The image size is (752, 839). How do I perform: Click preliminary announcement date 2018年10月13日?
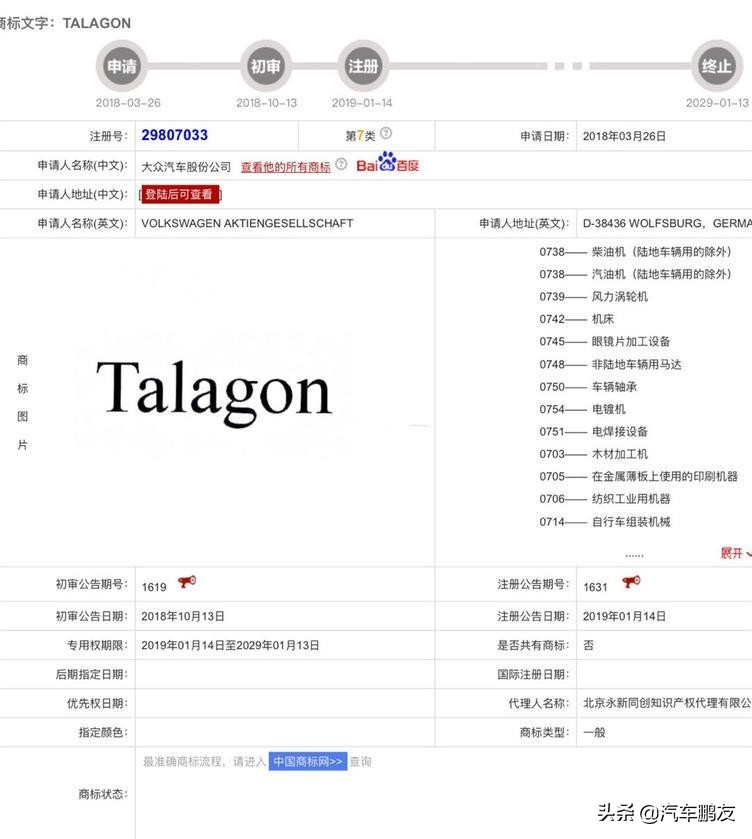[x=183, y=616]
